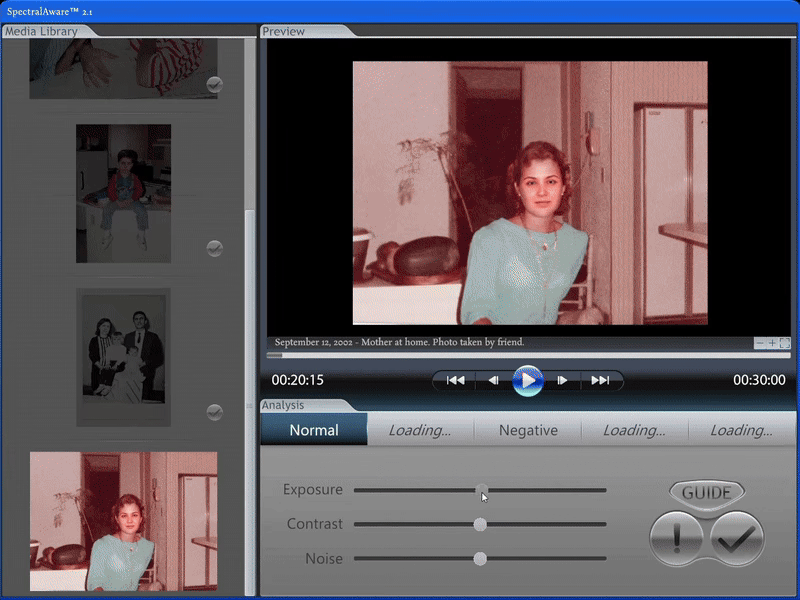Click the Media Library scrollbar
Screen dimensions: 800x600
tap(250, 300)
